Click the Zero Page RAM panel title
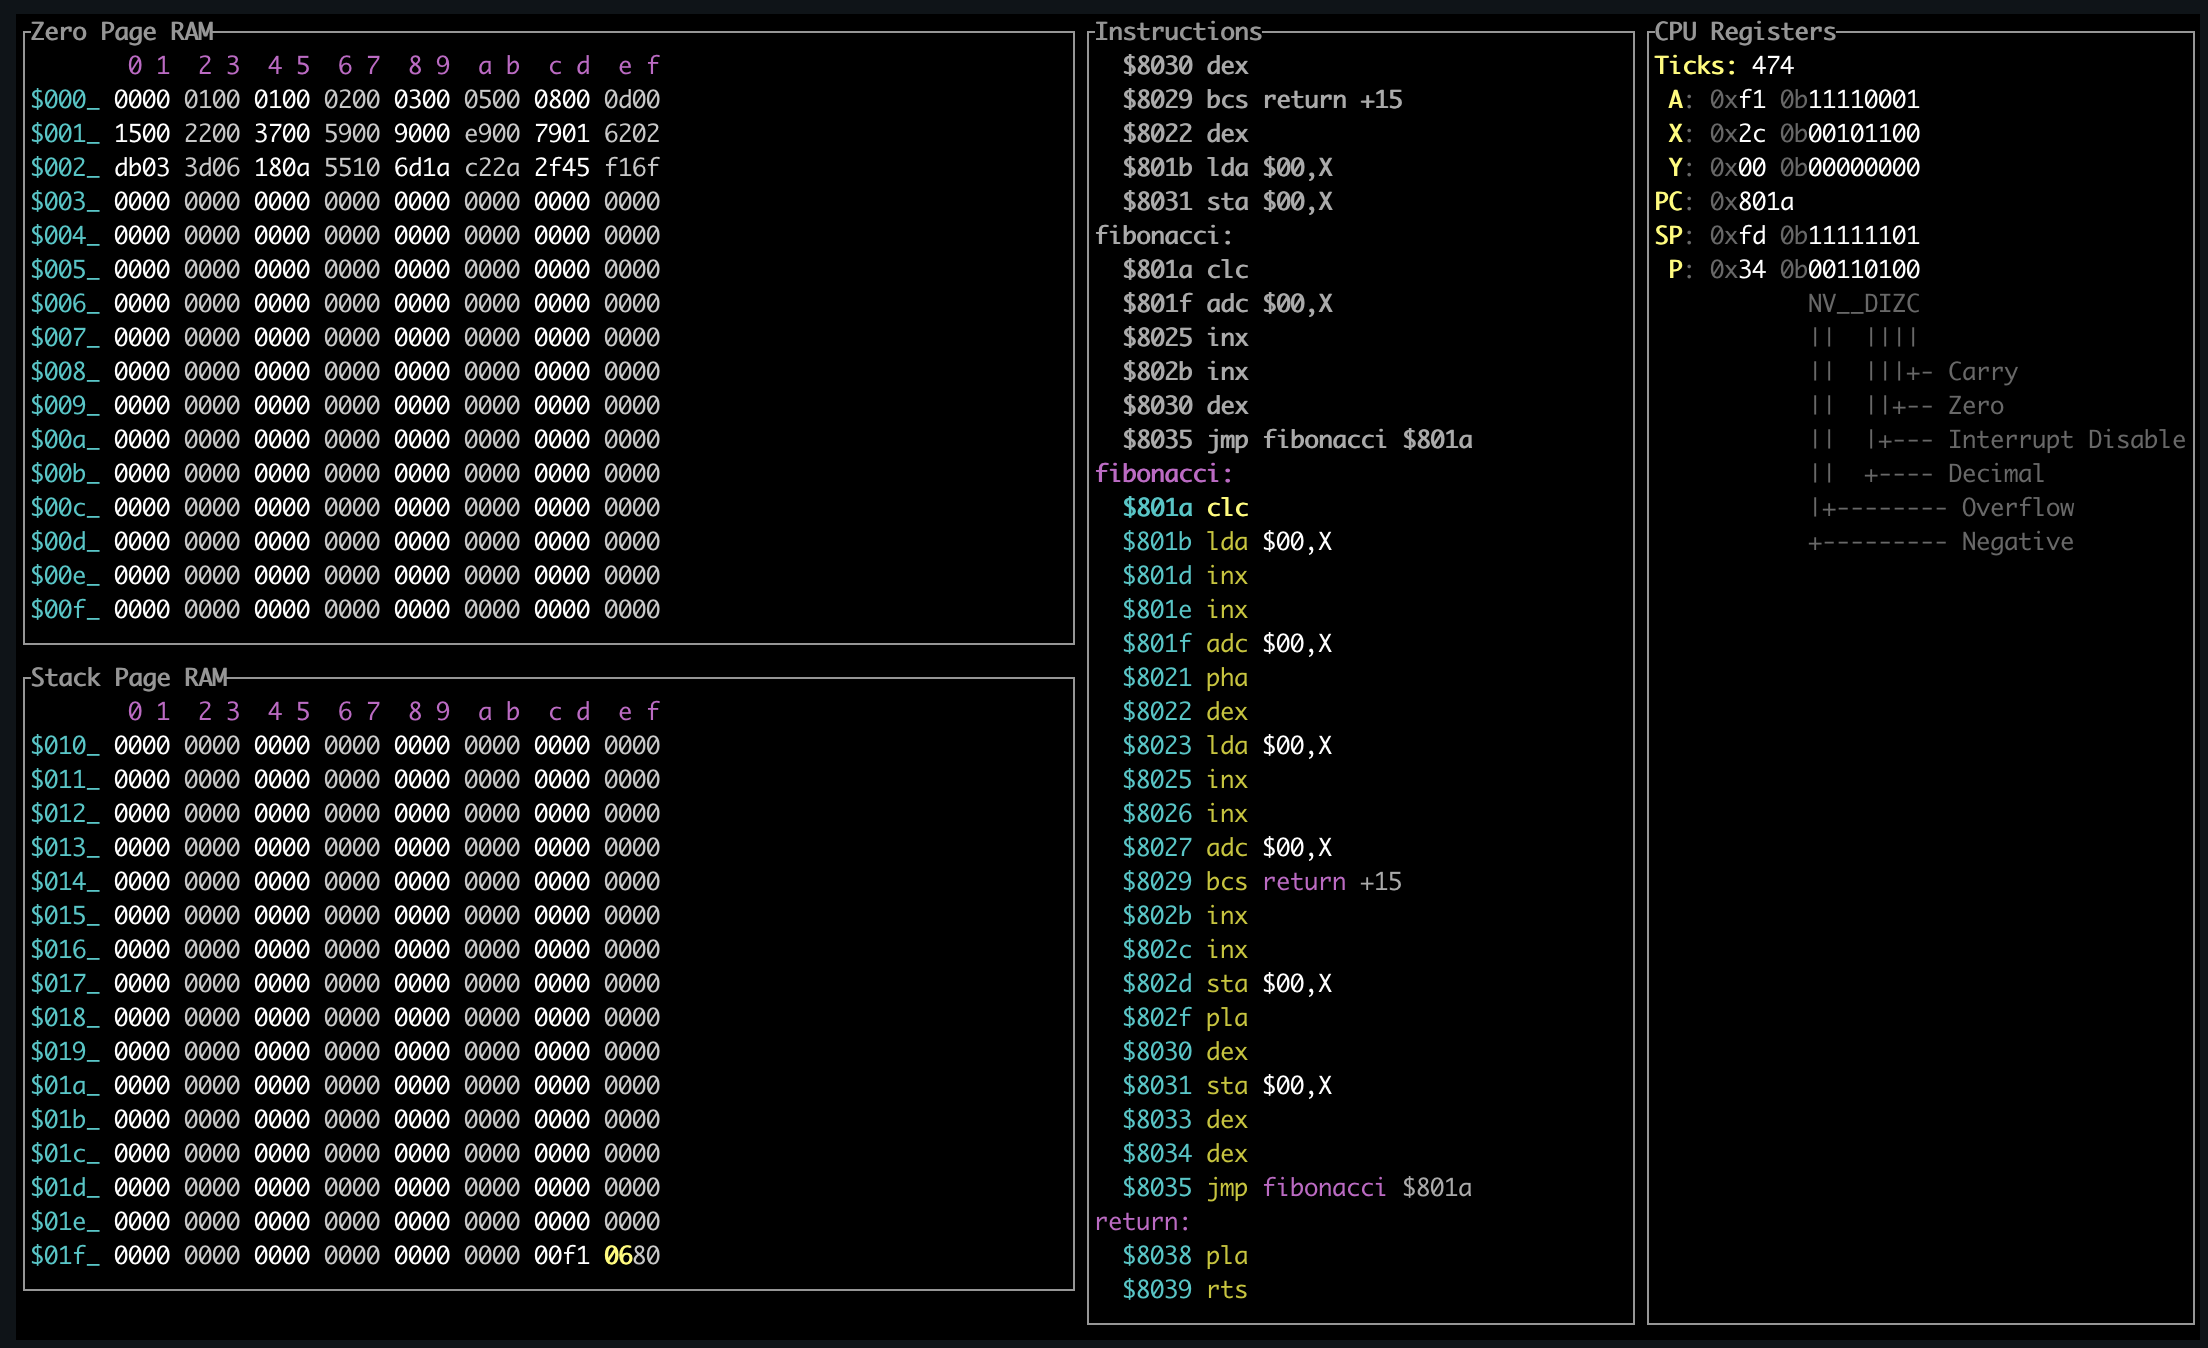Viewport: 2208px width, 1348px height. pyautogui.click(x=122, y=32)
